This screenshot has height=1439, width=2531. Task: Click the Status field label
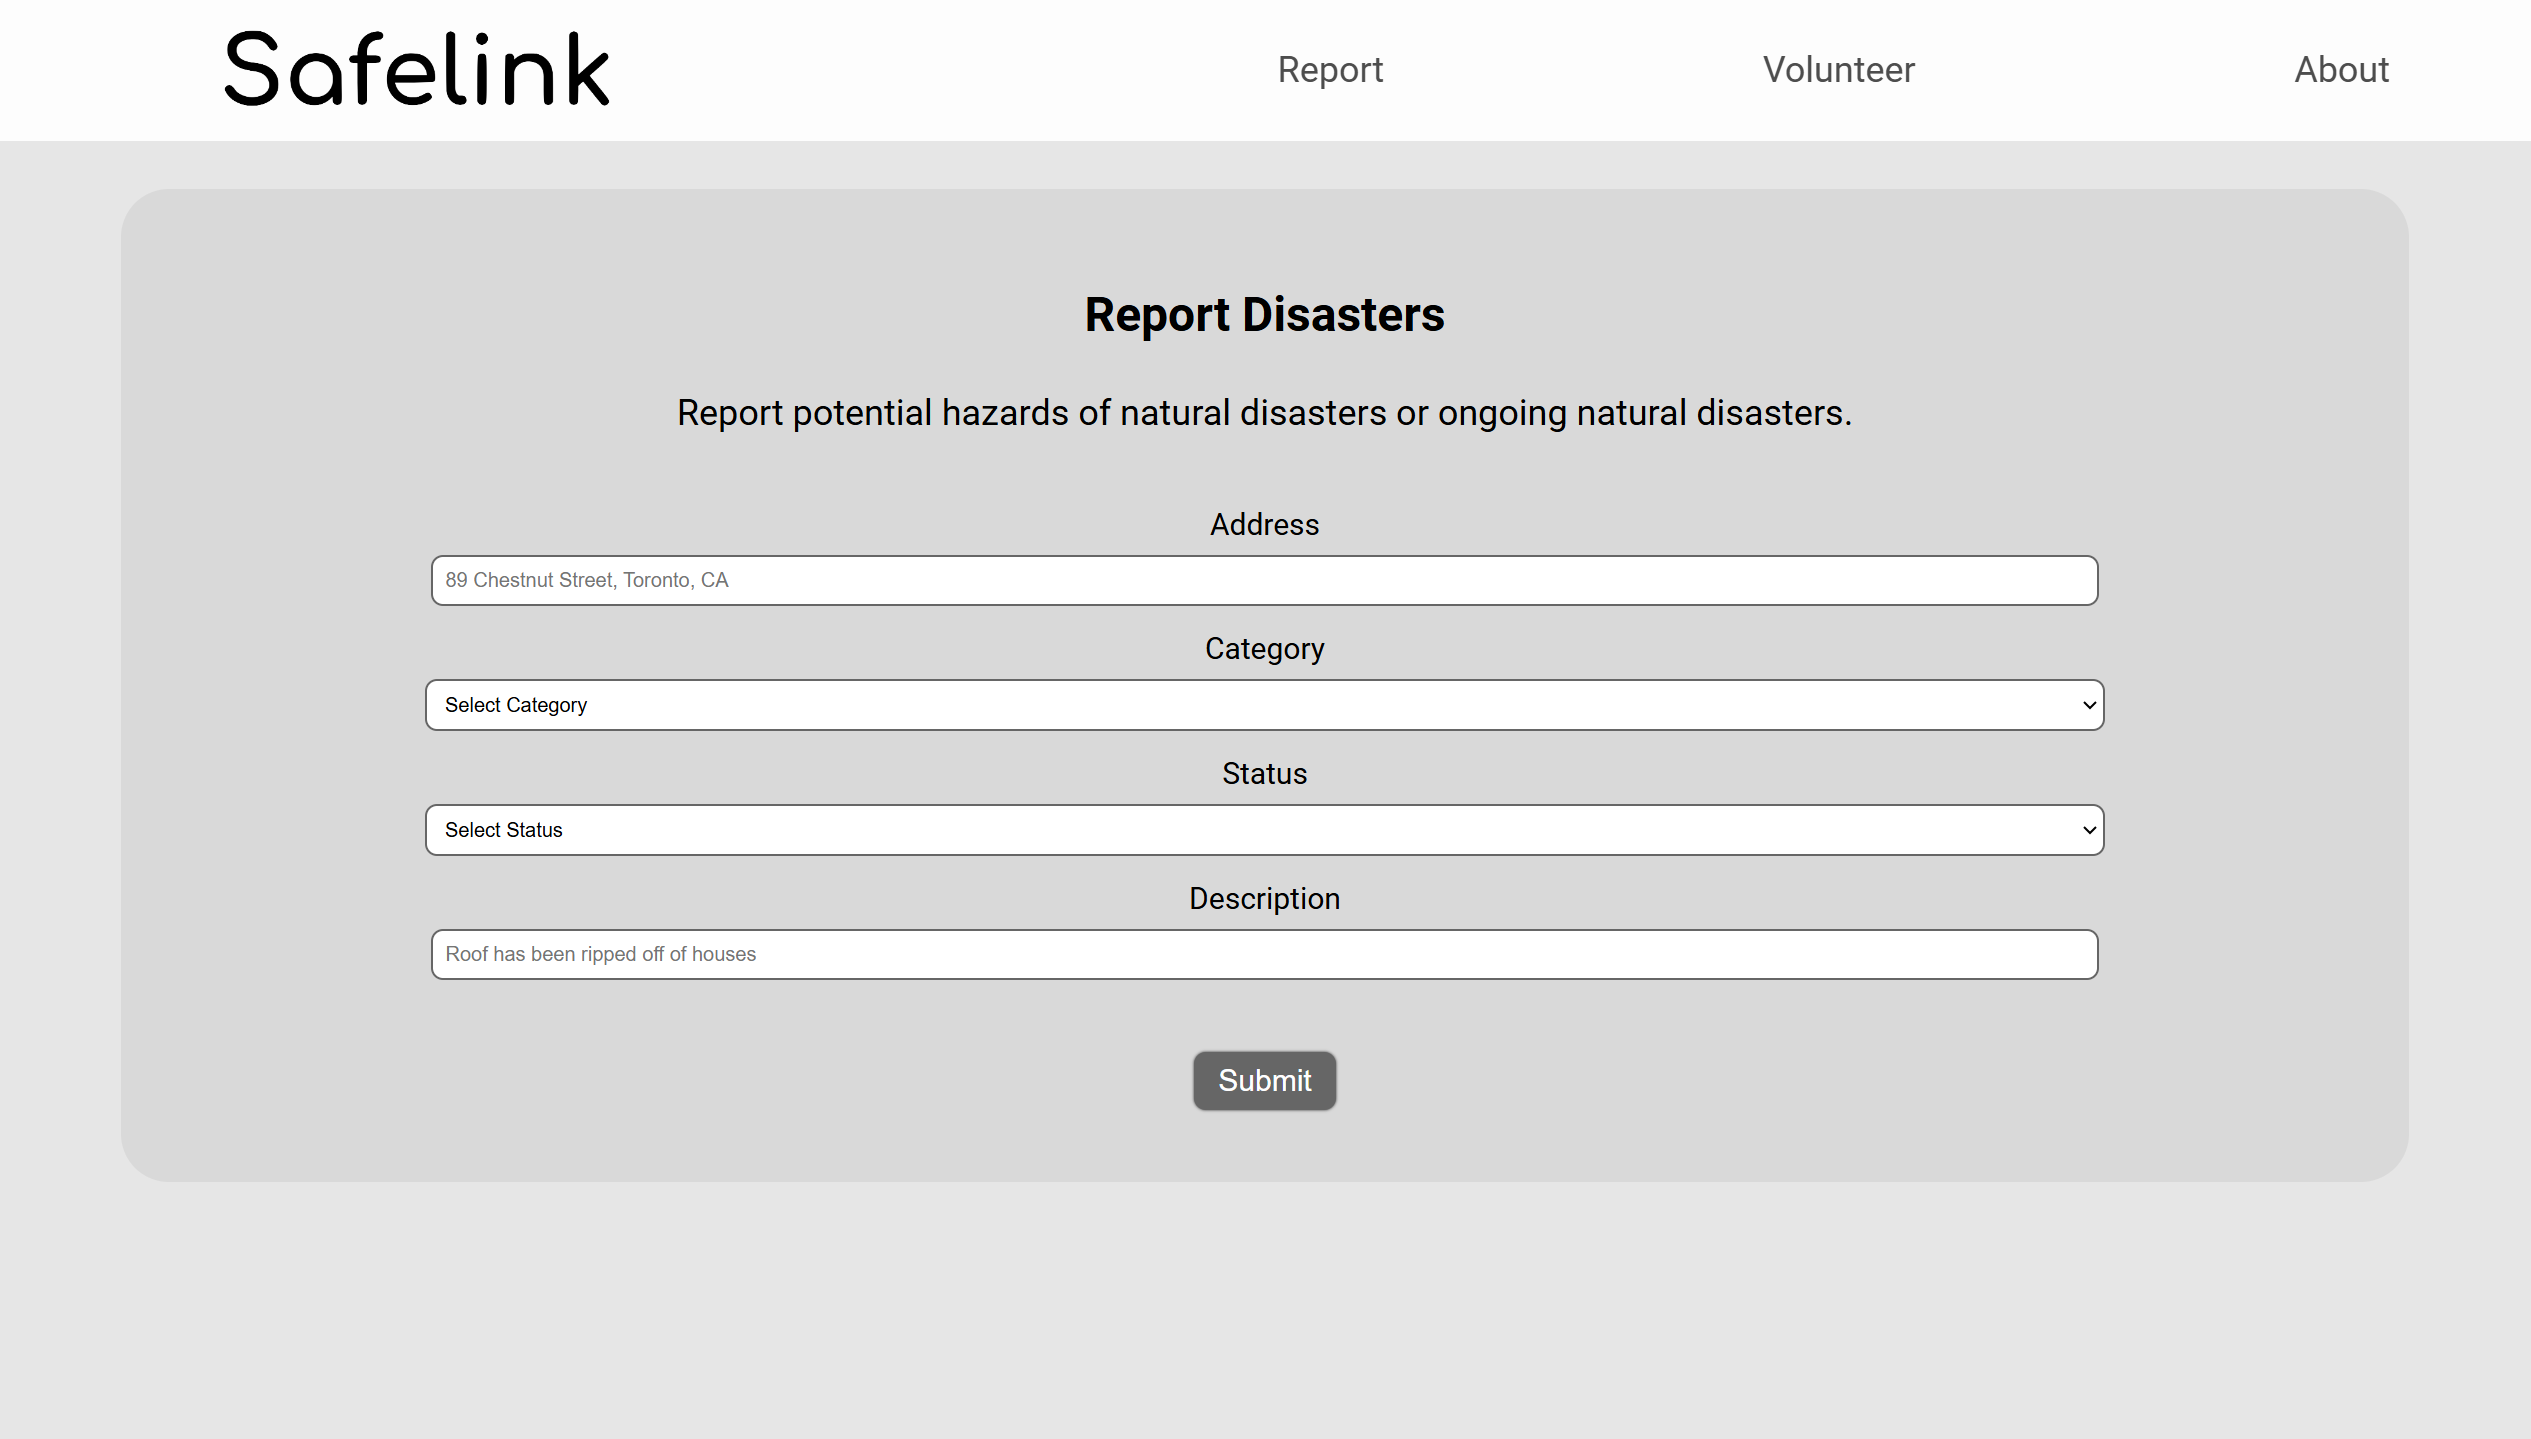pyautogui.click(x=1264, y=773)
